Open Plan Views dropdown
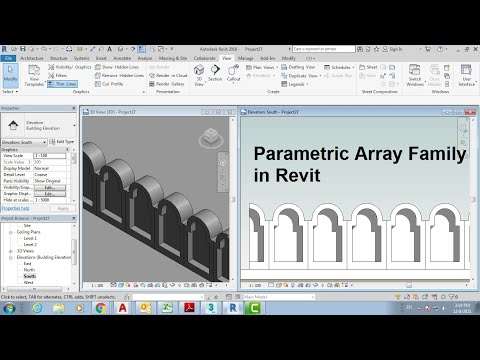 [x=262, y=67]
